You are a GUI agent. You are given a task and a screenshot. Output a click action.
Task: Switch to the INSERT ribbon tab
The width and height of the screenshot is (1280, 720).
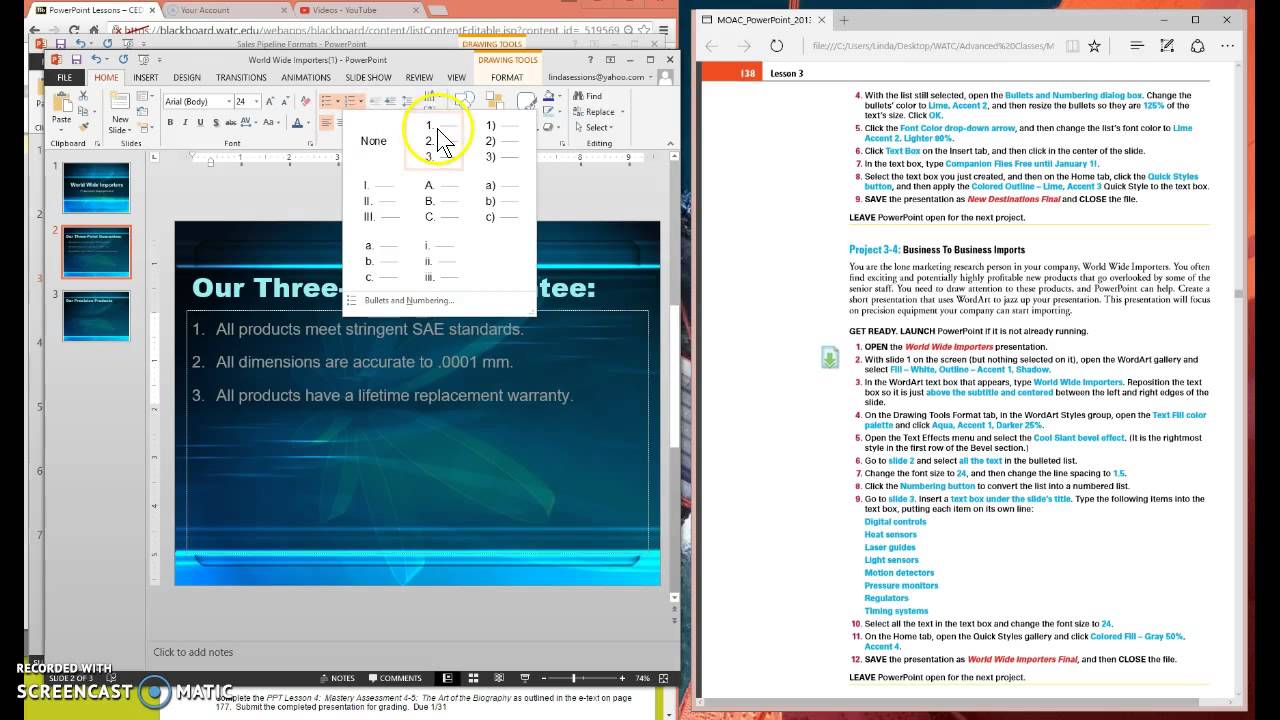click(x=146, y=77)
